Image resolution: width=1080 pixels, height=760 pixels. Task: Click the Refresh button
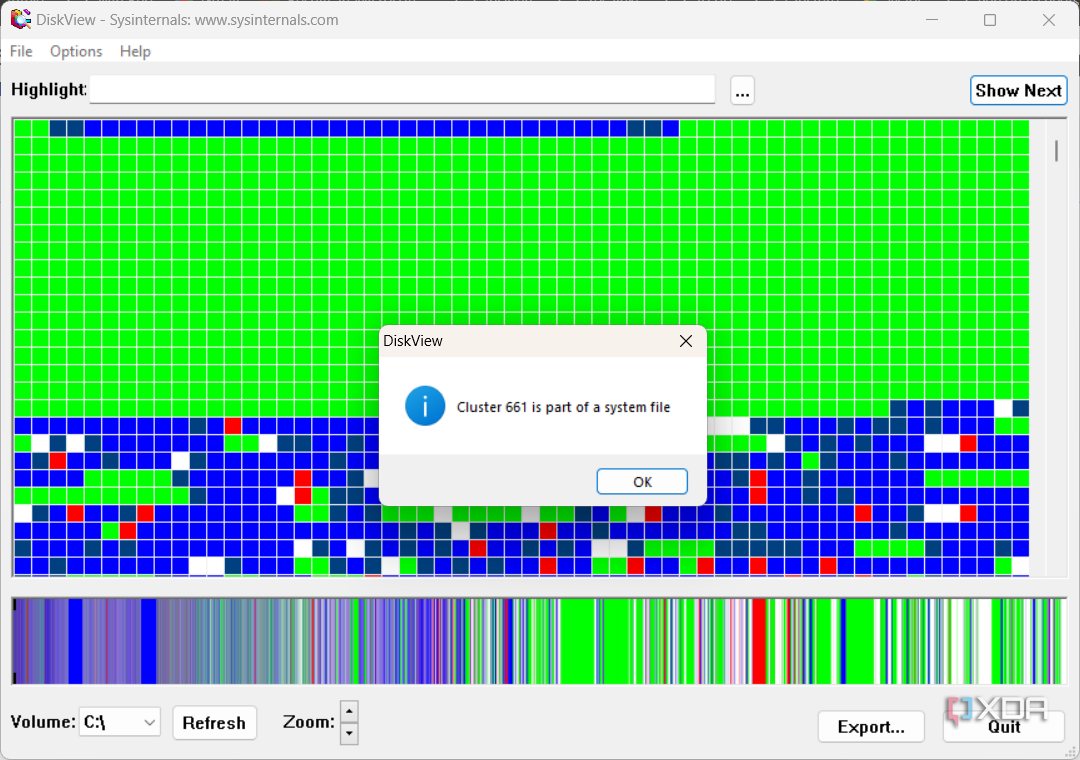coord(214,723)
